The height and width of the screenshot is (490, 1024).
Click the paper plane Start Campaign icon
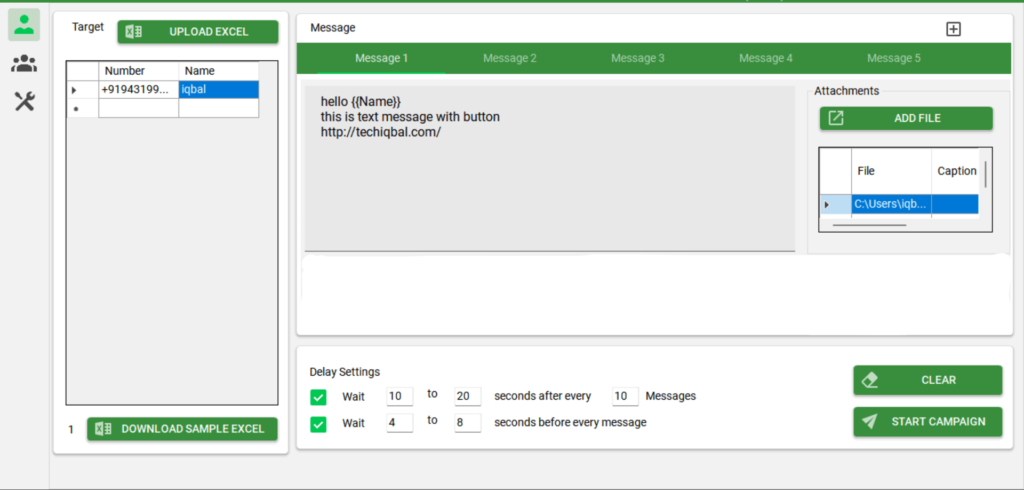click(869, 421)
